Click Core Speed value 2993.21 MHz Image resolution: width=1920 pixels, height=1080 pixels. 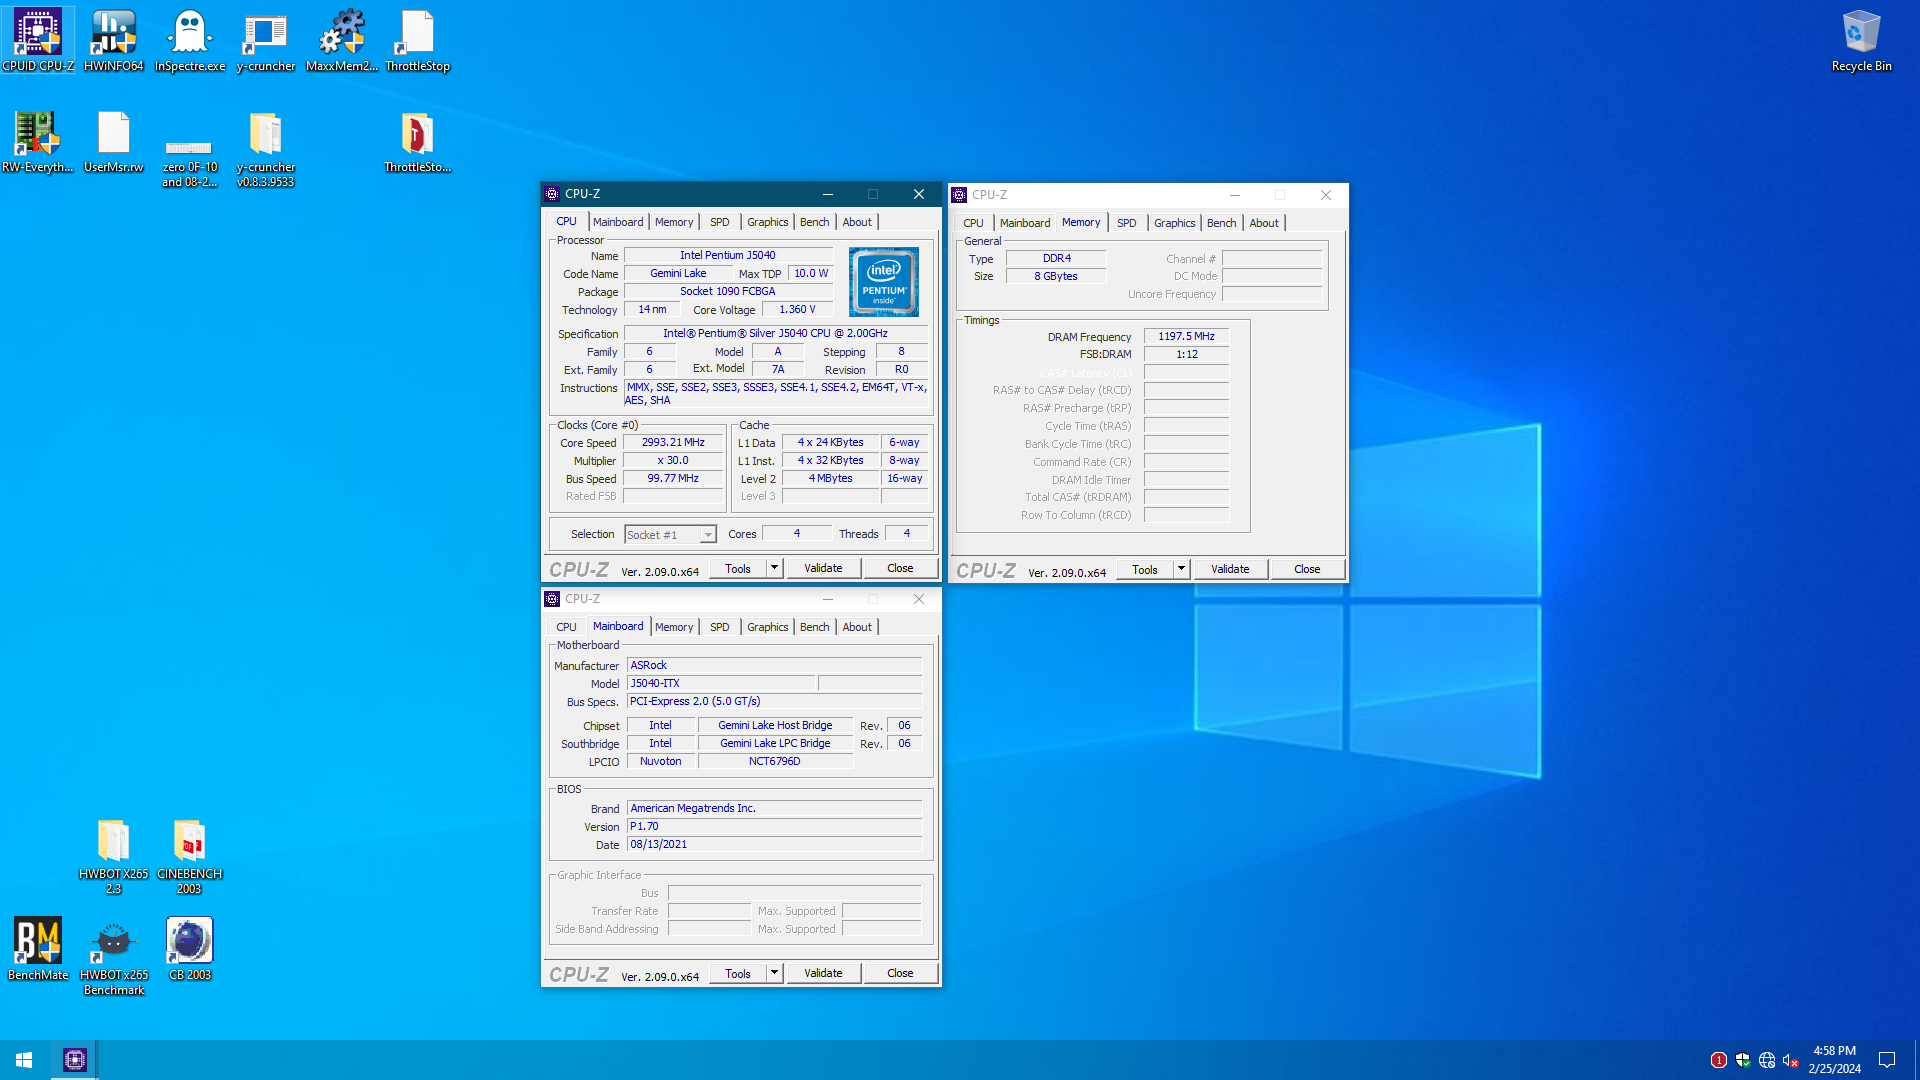coord(673,442)
